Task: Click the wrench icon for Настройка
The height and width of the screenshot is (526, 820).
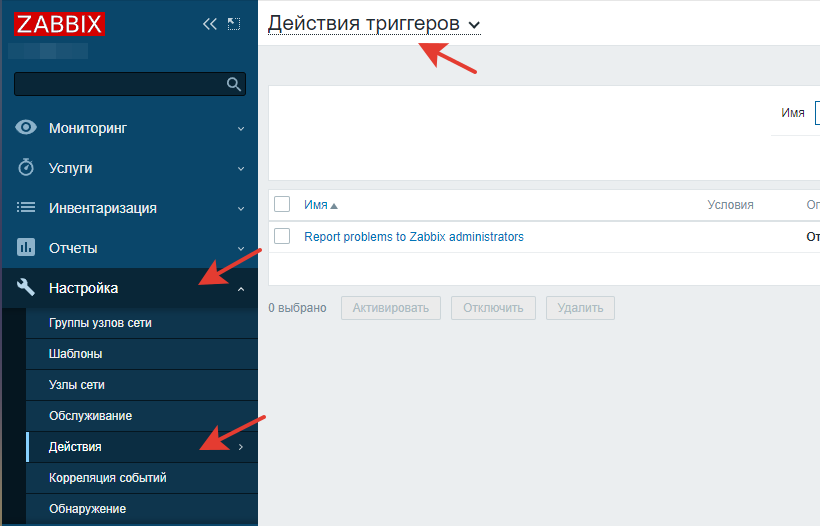Action: point(26,287)
